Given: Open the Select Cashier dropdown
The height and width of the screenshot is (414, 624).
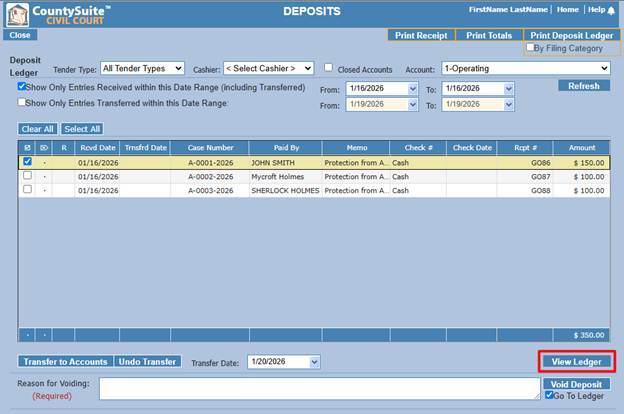Looking at the screenshot, I should (x=269, y=68).
